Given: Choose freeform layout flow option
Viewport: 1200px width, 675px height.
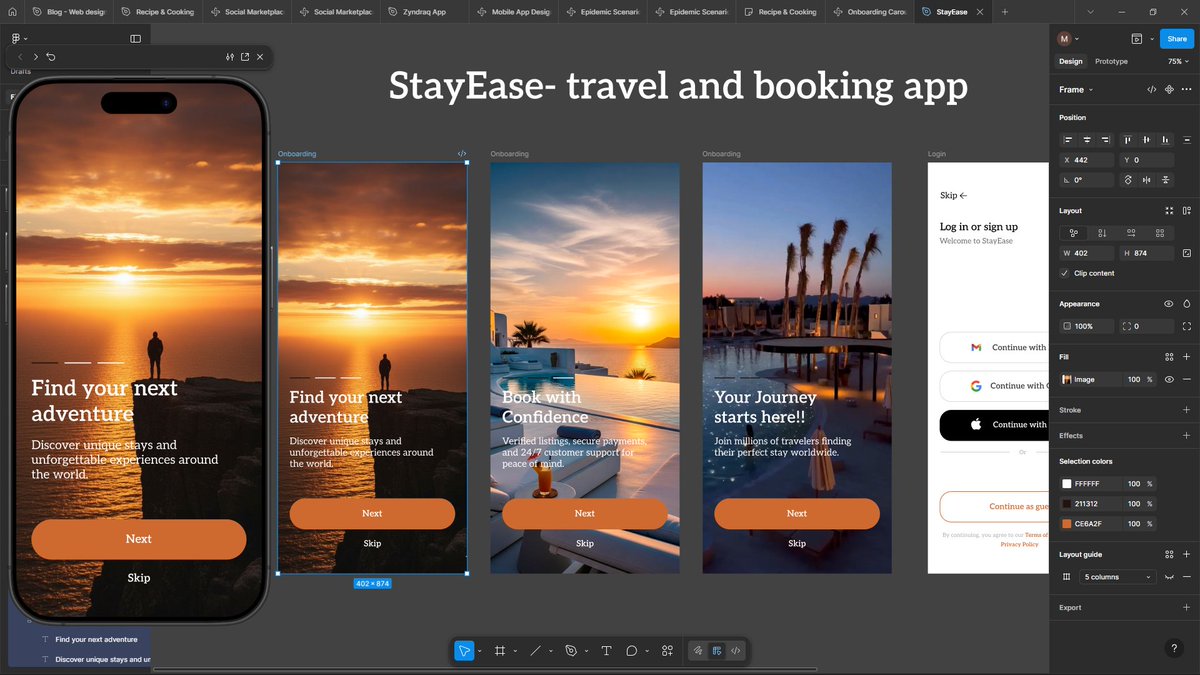Looking at the screenshot, I should 1074,232.
